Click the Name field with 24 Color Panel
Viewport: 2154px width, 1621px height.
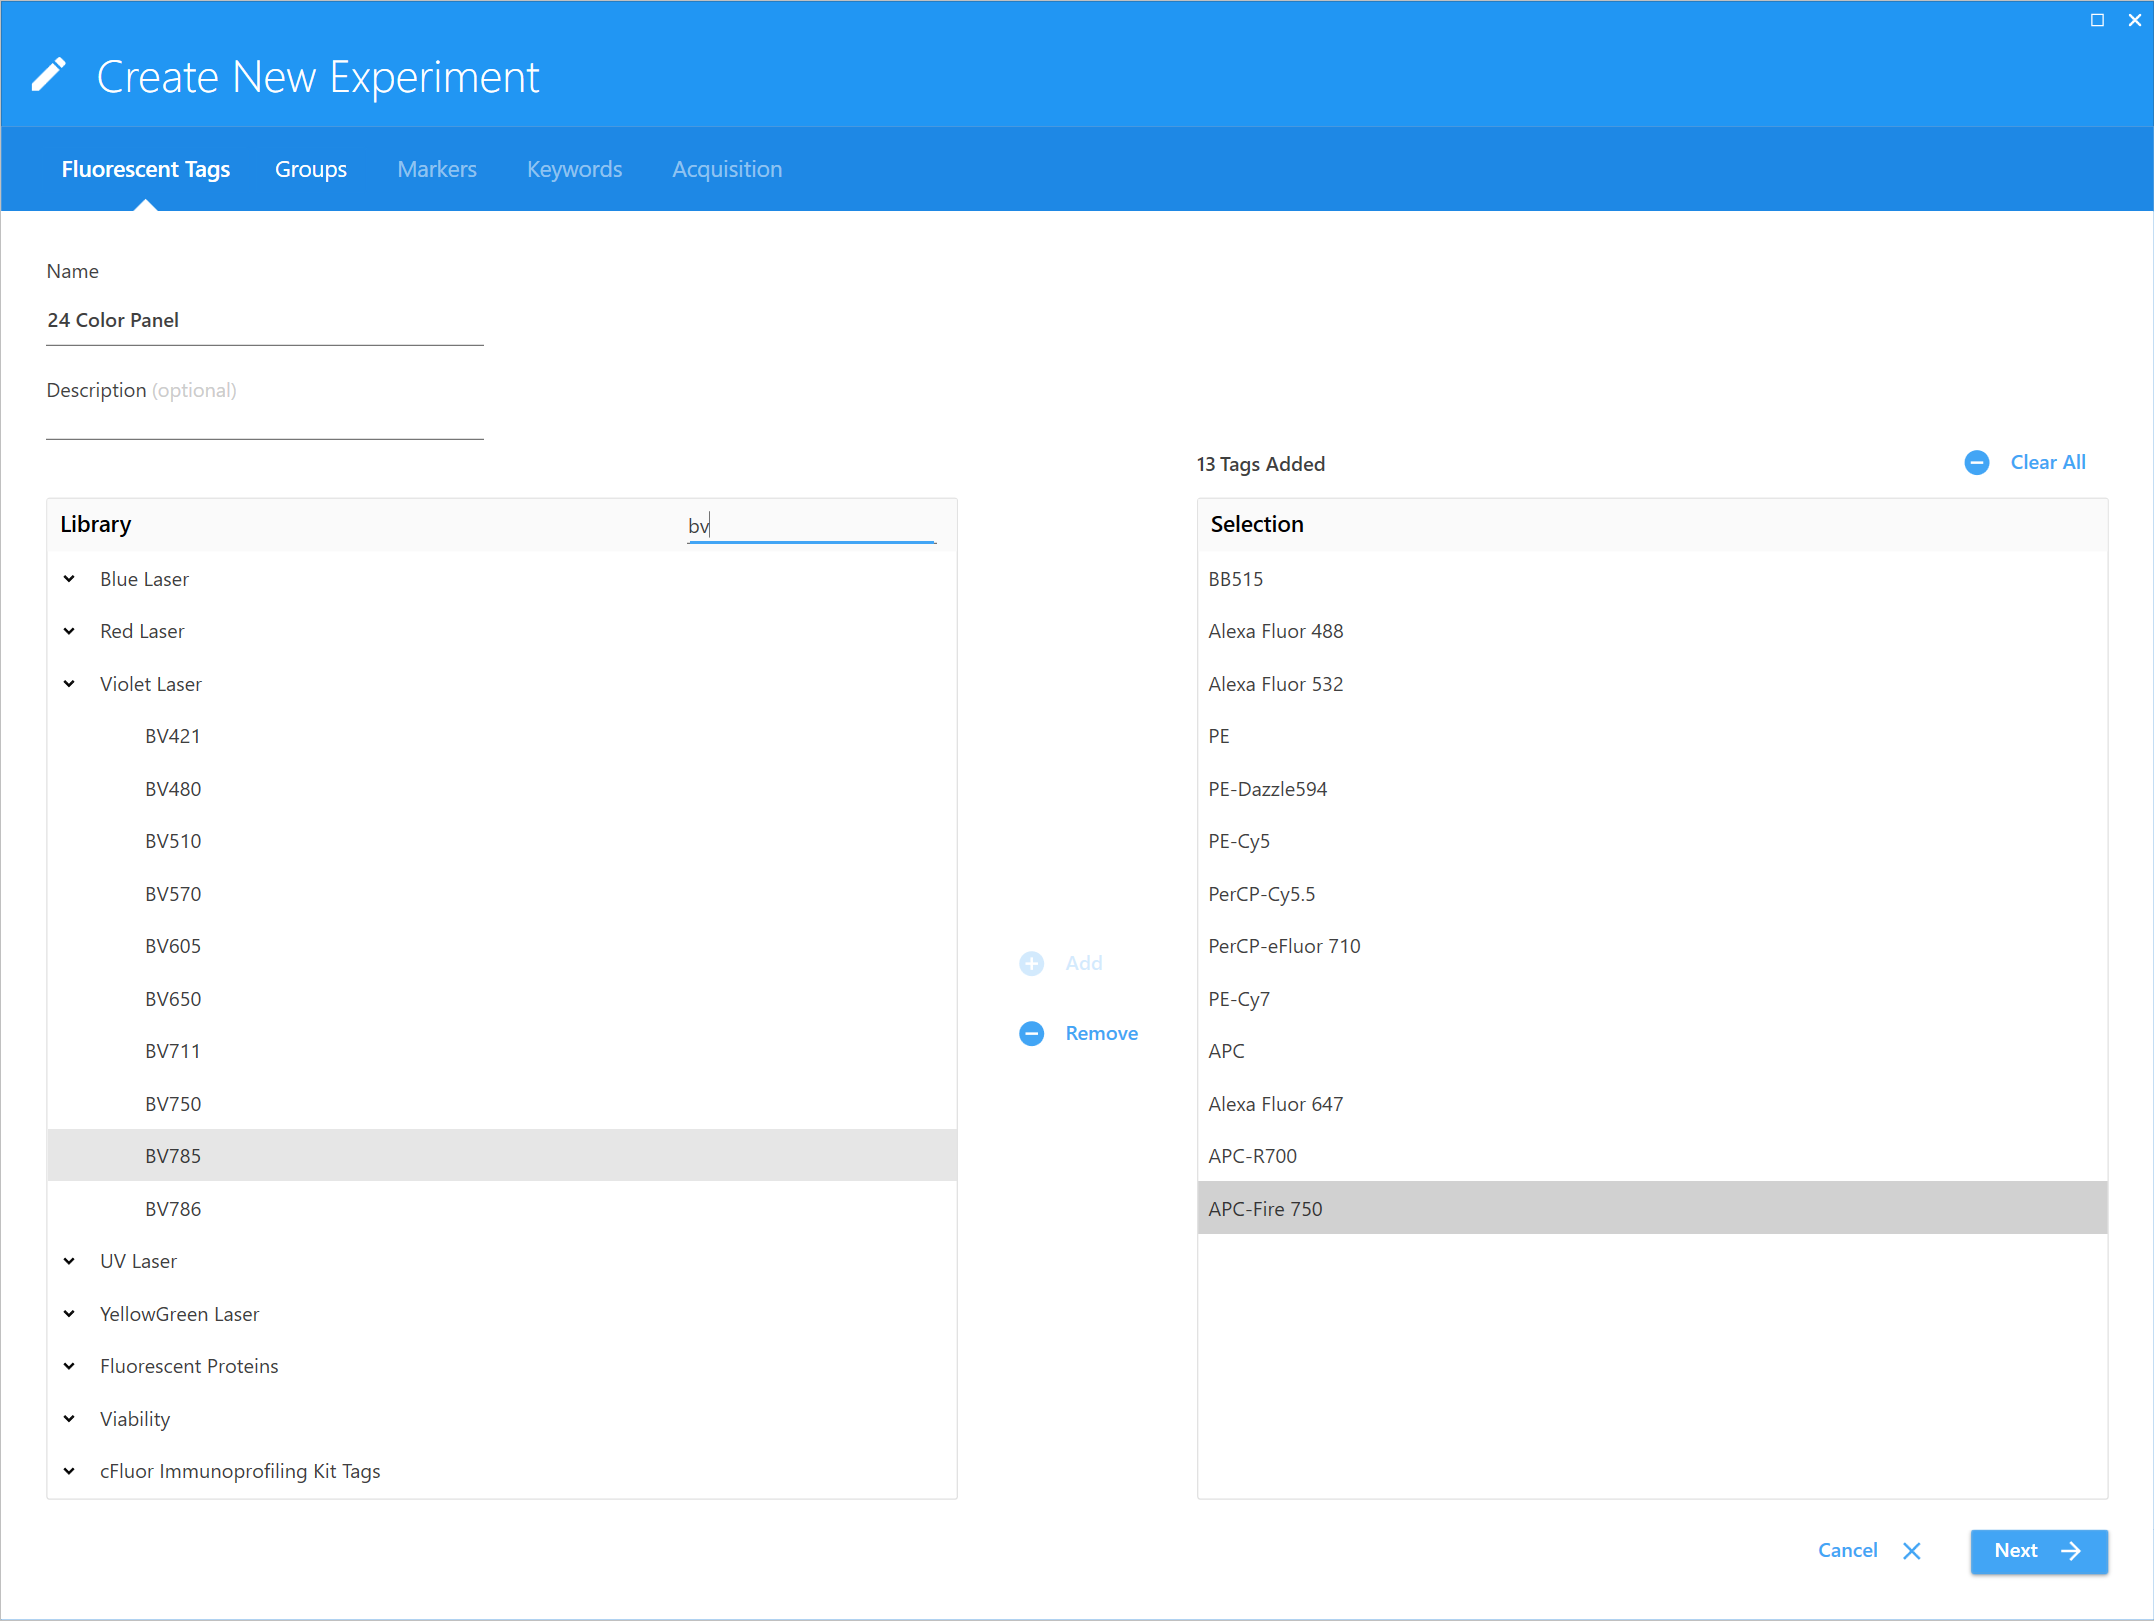pyautogui.click(x=265, y=321)
